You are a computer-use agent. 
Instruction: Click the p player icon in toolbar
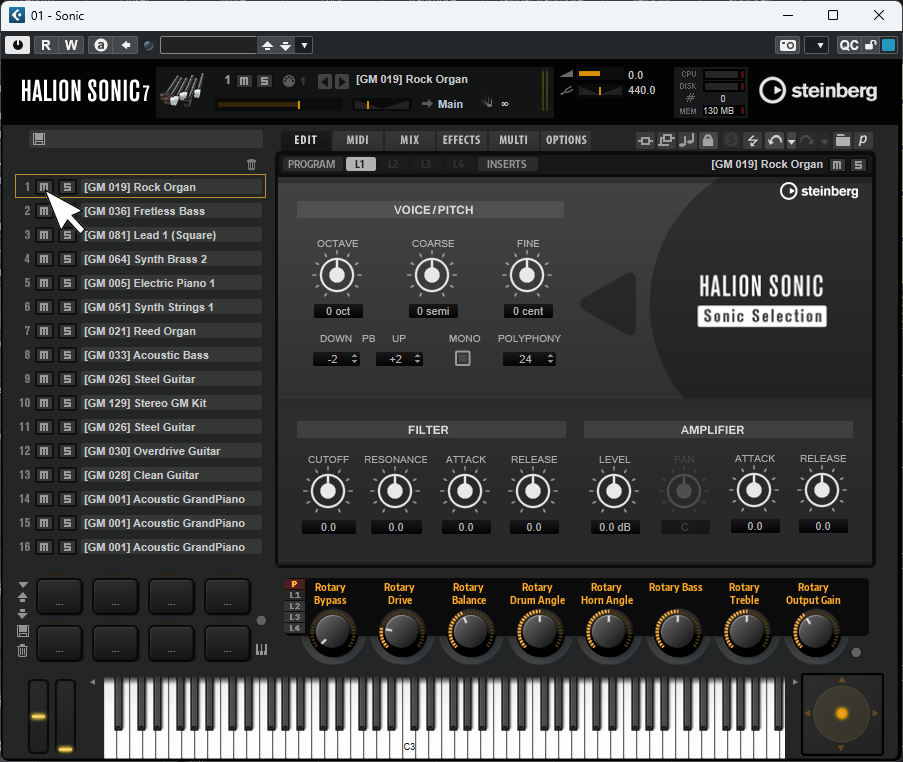click(x=863, y=140)
